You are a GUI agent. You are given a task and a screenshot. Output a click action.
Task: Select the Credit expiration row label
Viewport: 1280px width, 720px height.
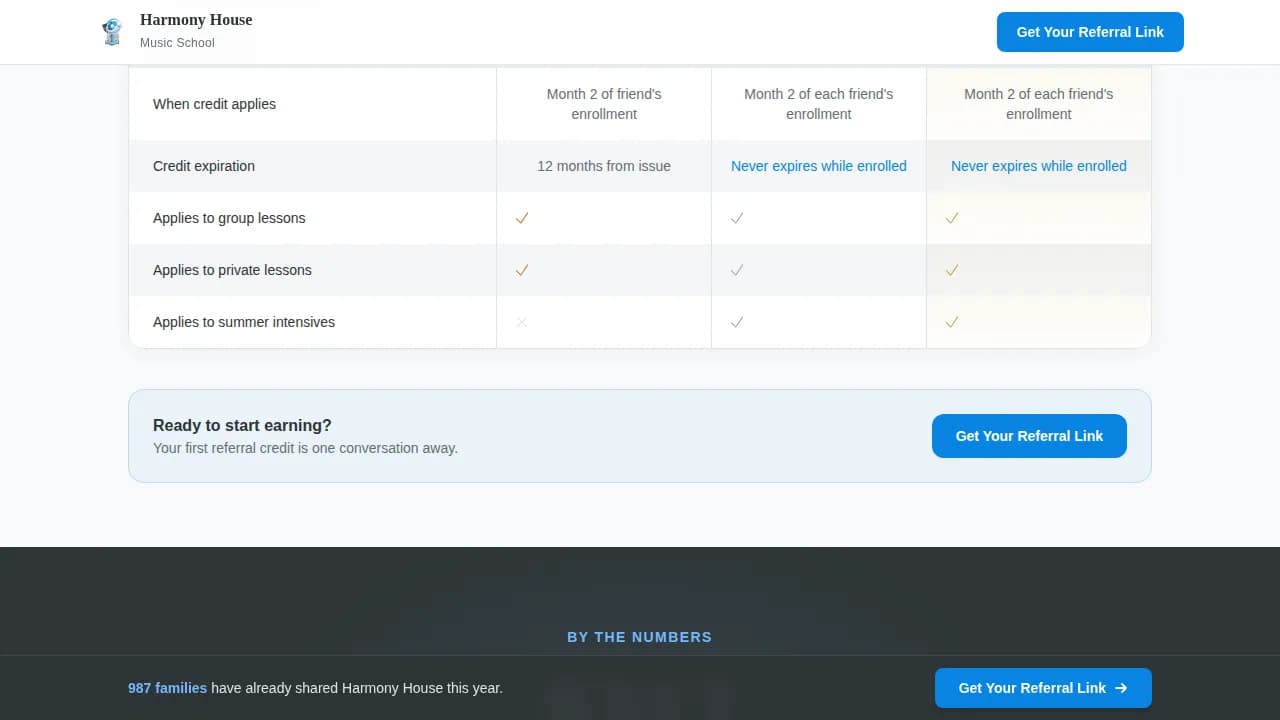point(203,166)
